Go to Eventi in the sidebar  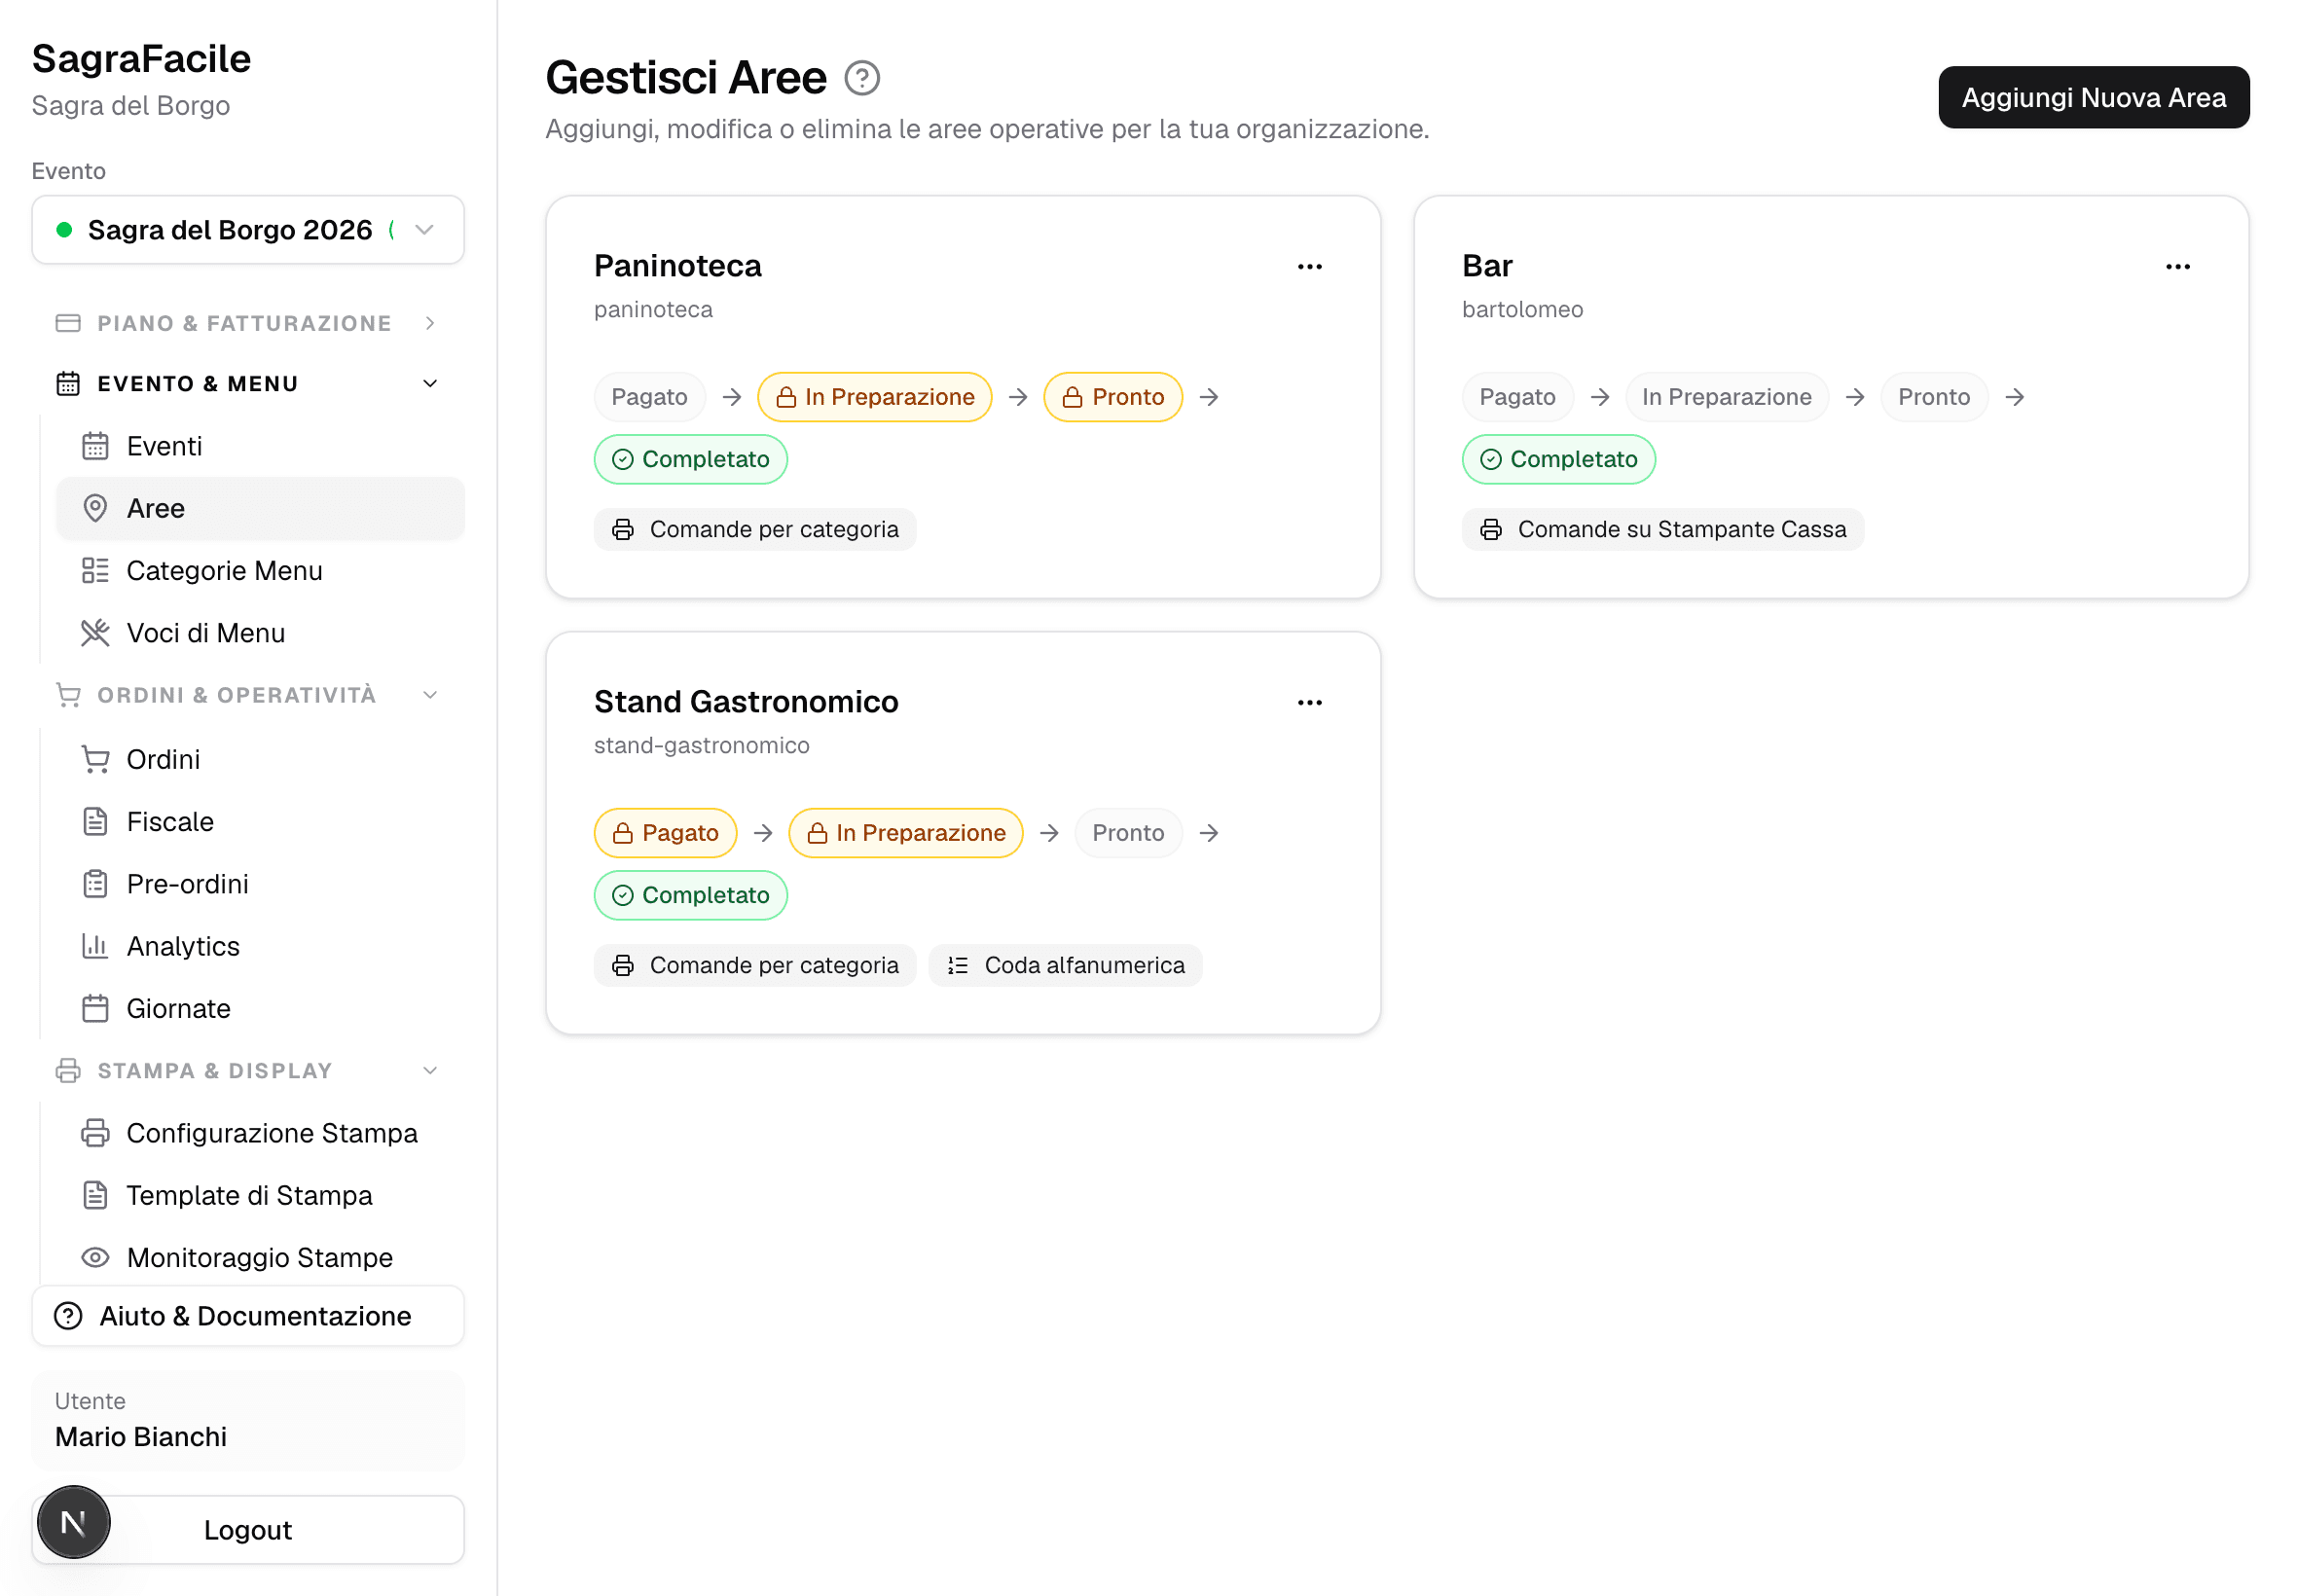[x=260, y=446]
